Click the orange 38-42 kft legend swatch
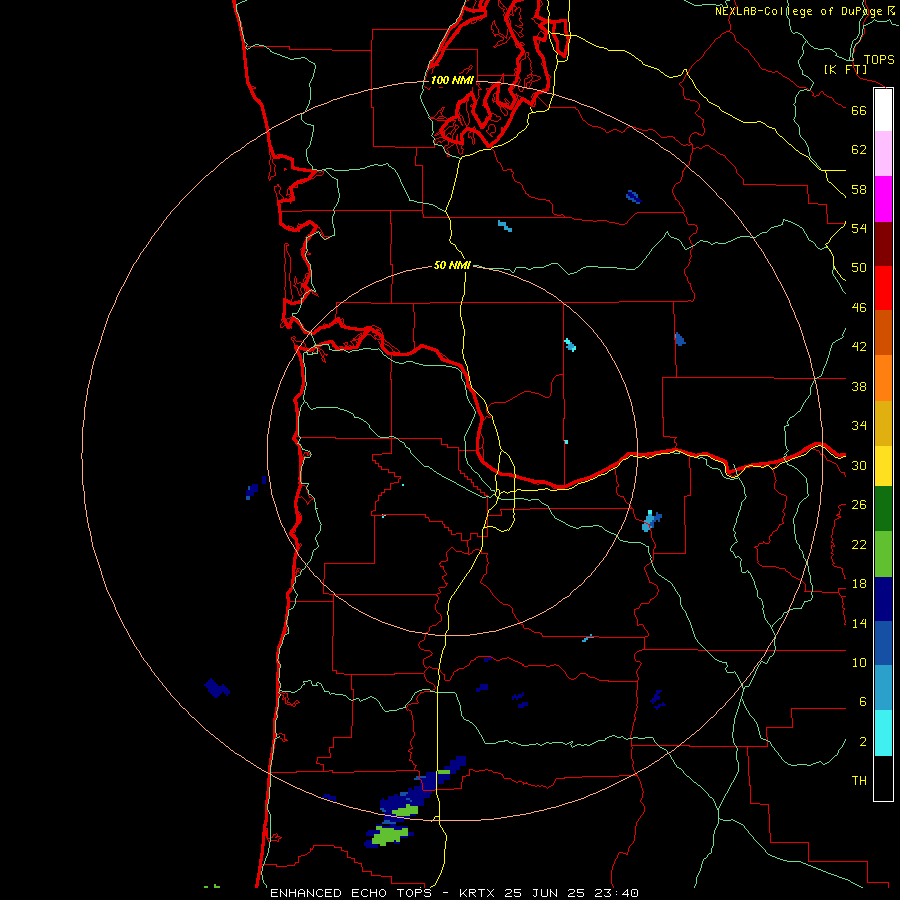The image size is (900, 900). tap(883, 378)
